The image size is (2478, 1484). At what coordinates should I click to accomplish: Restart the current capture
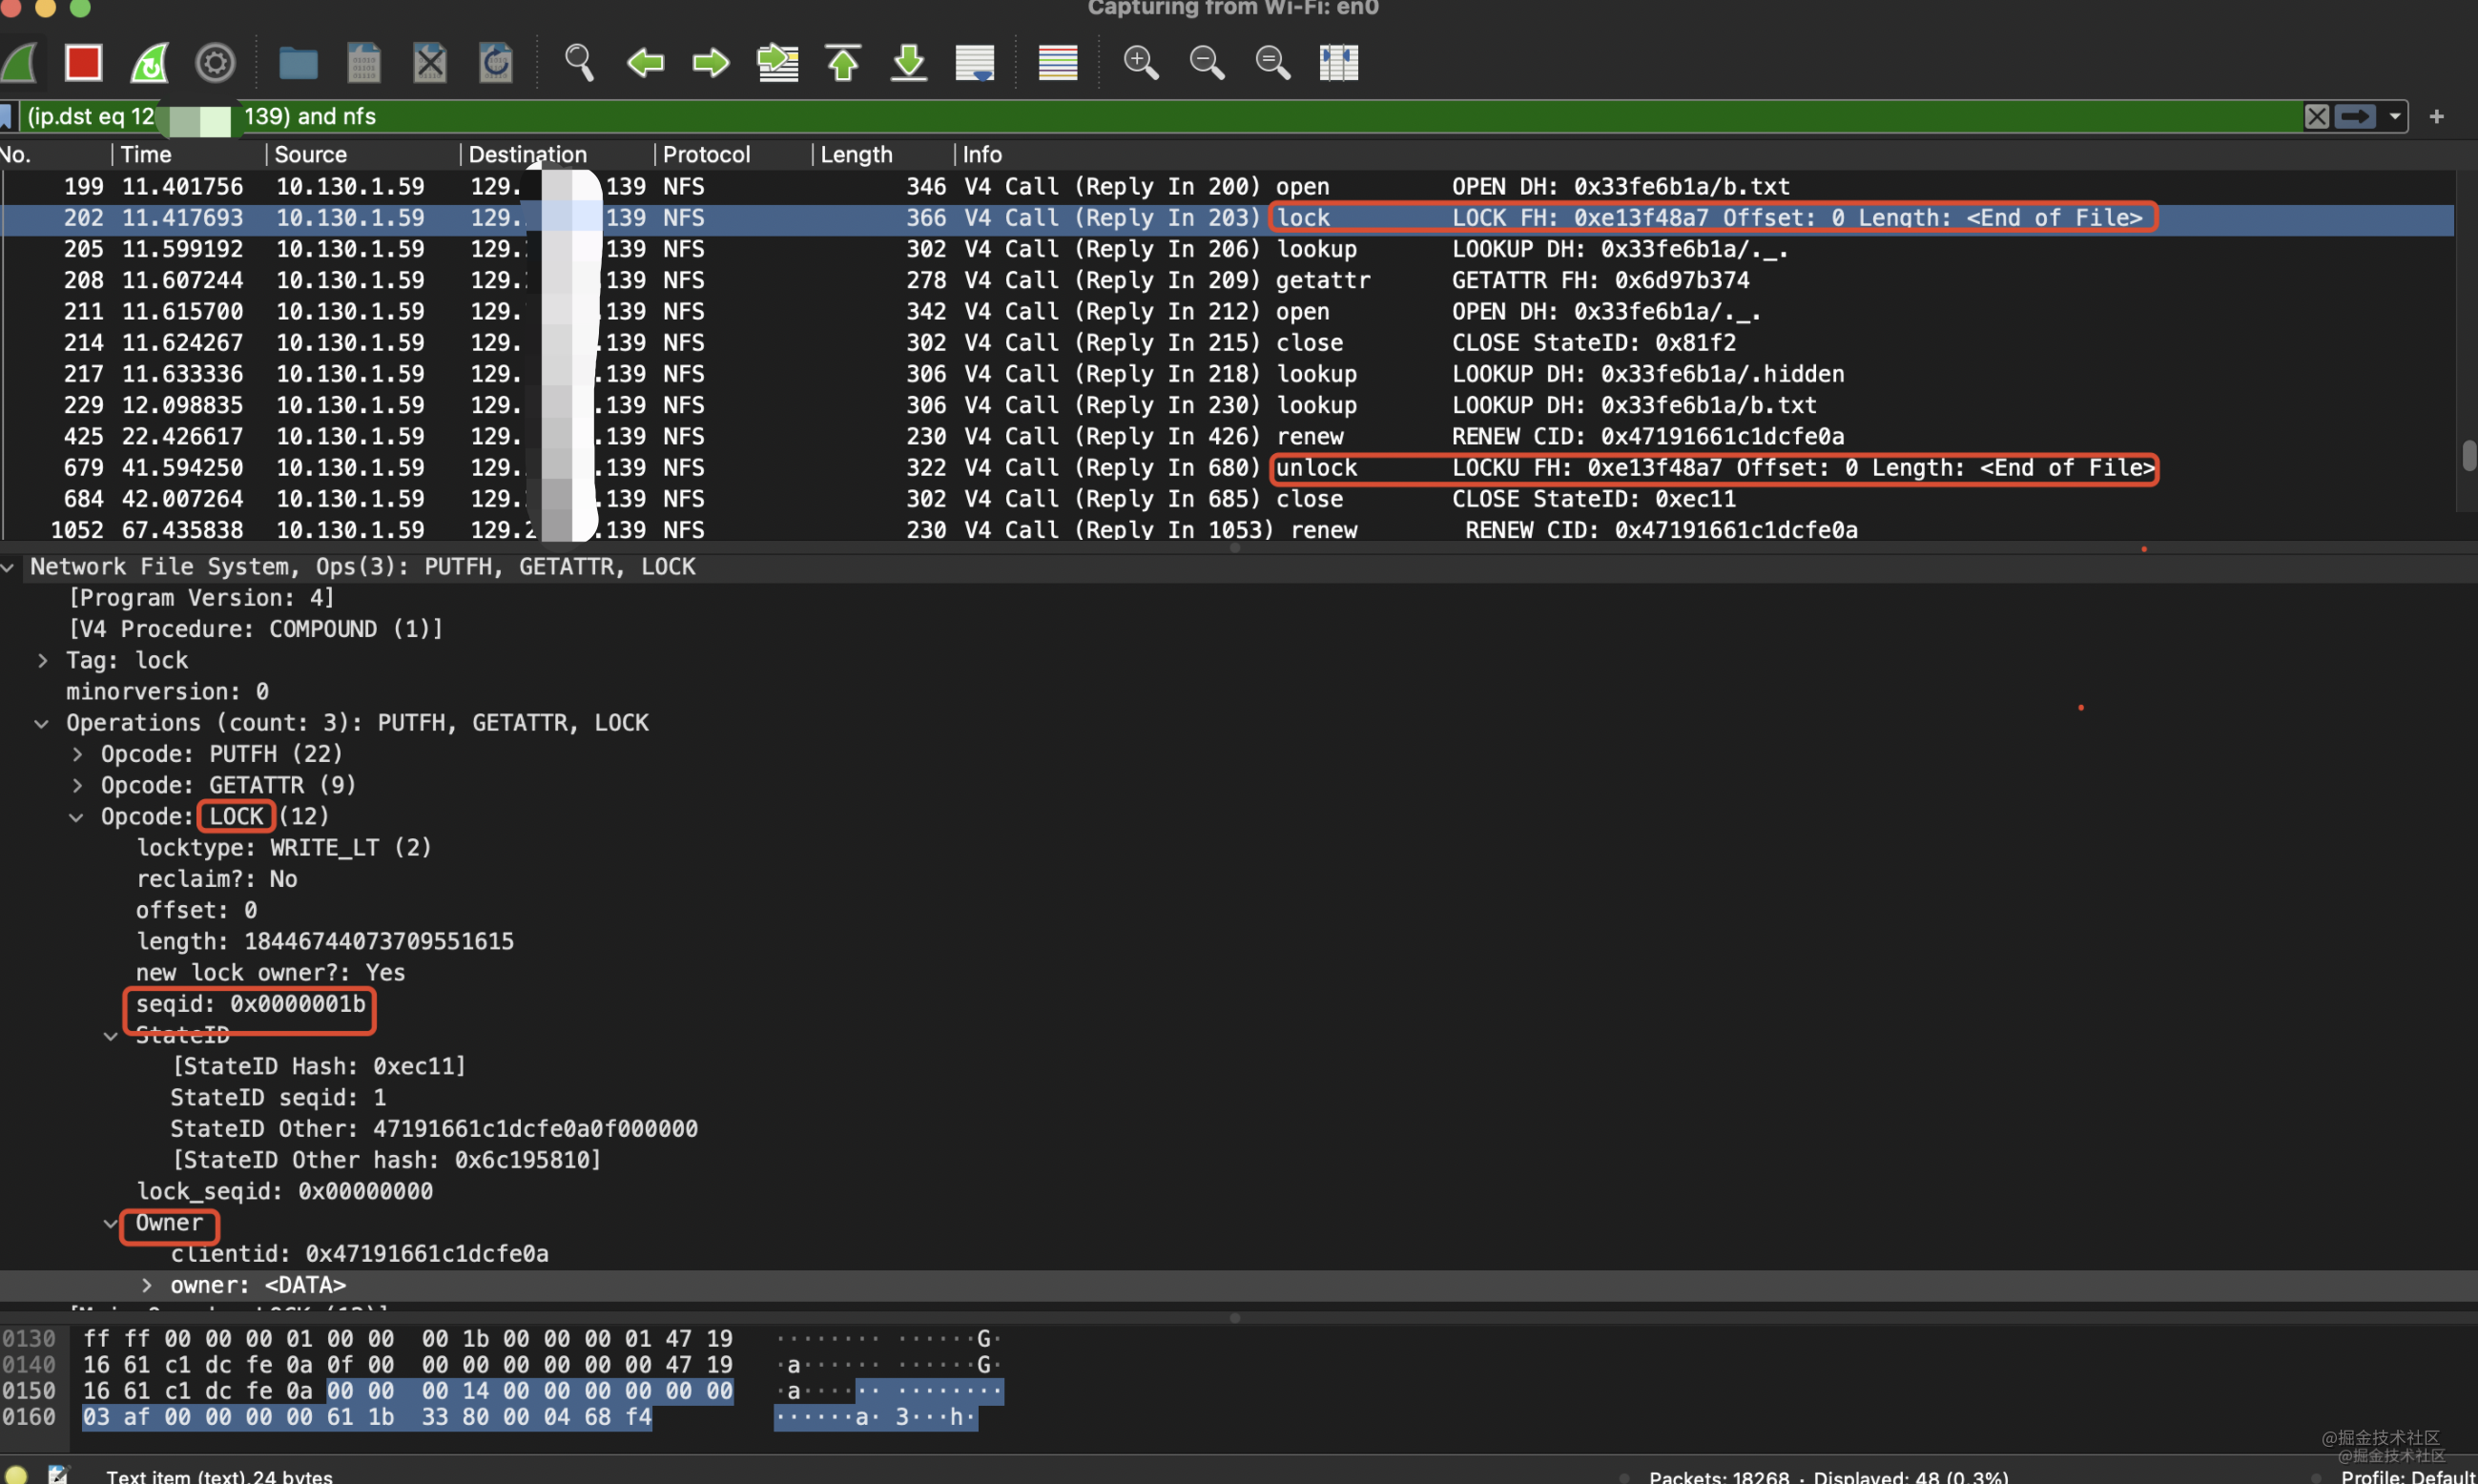pyautogui.click(x=150, y=63)
